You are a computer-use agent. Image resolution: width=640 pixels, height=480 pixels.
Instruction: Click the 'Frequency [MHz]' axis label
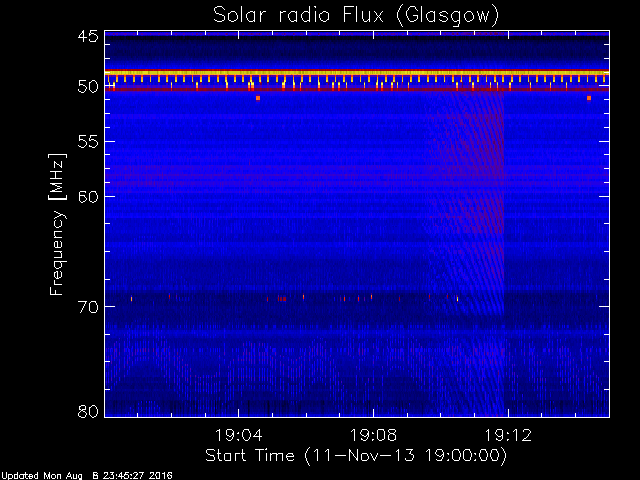coord(57,224)
